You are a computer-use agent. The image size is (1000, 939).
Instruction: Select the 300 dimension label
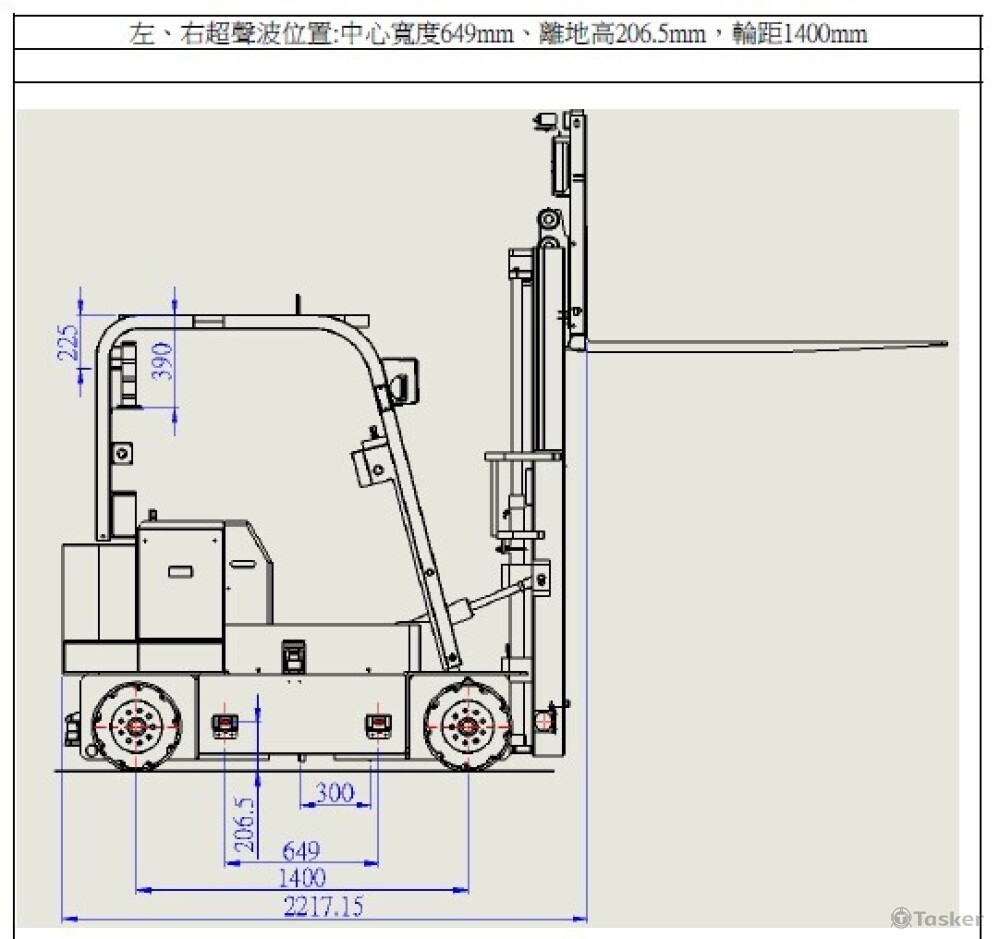[x=334, y=793]
